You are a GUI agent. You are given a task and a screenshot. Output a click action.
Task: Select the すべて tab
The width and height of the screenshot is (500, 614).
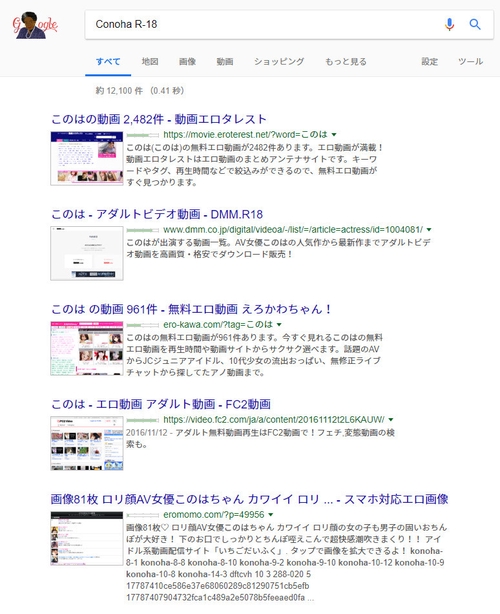pos(108,61)
